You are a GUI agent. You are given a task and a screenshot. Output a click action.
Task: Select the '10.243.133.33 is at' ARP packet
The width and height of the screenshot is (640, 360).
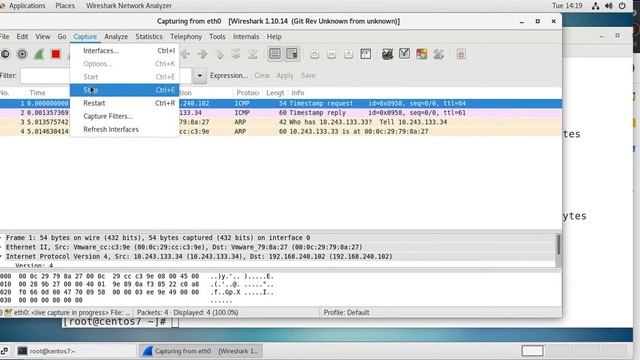281,131
